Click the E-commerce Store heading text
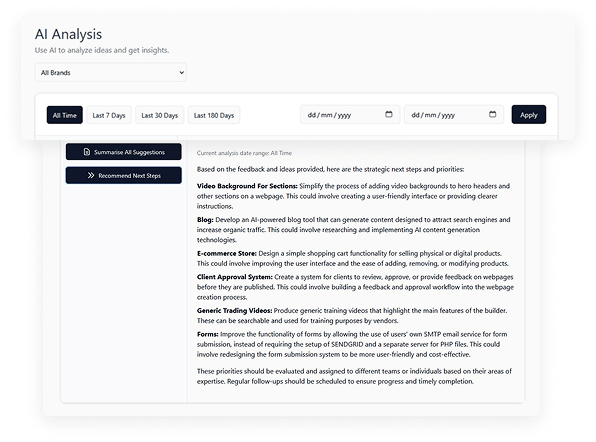596x442 pixels. [227, 253]
